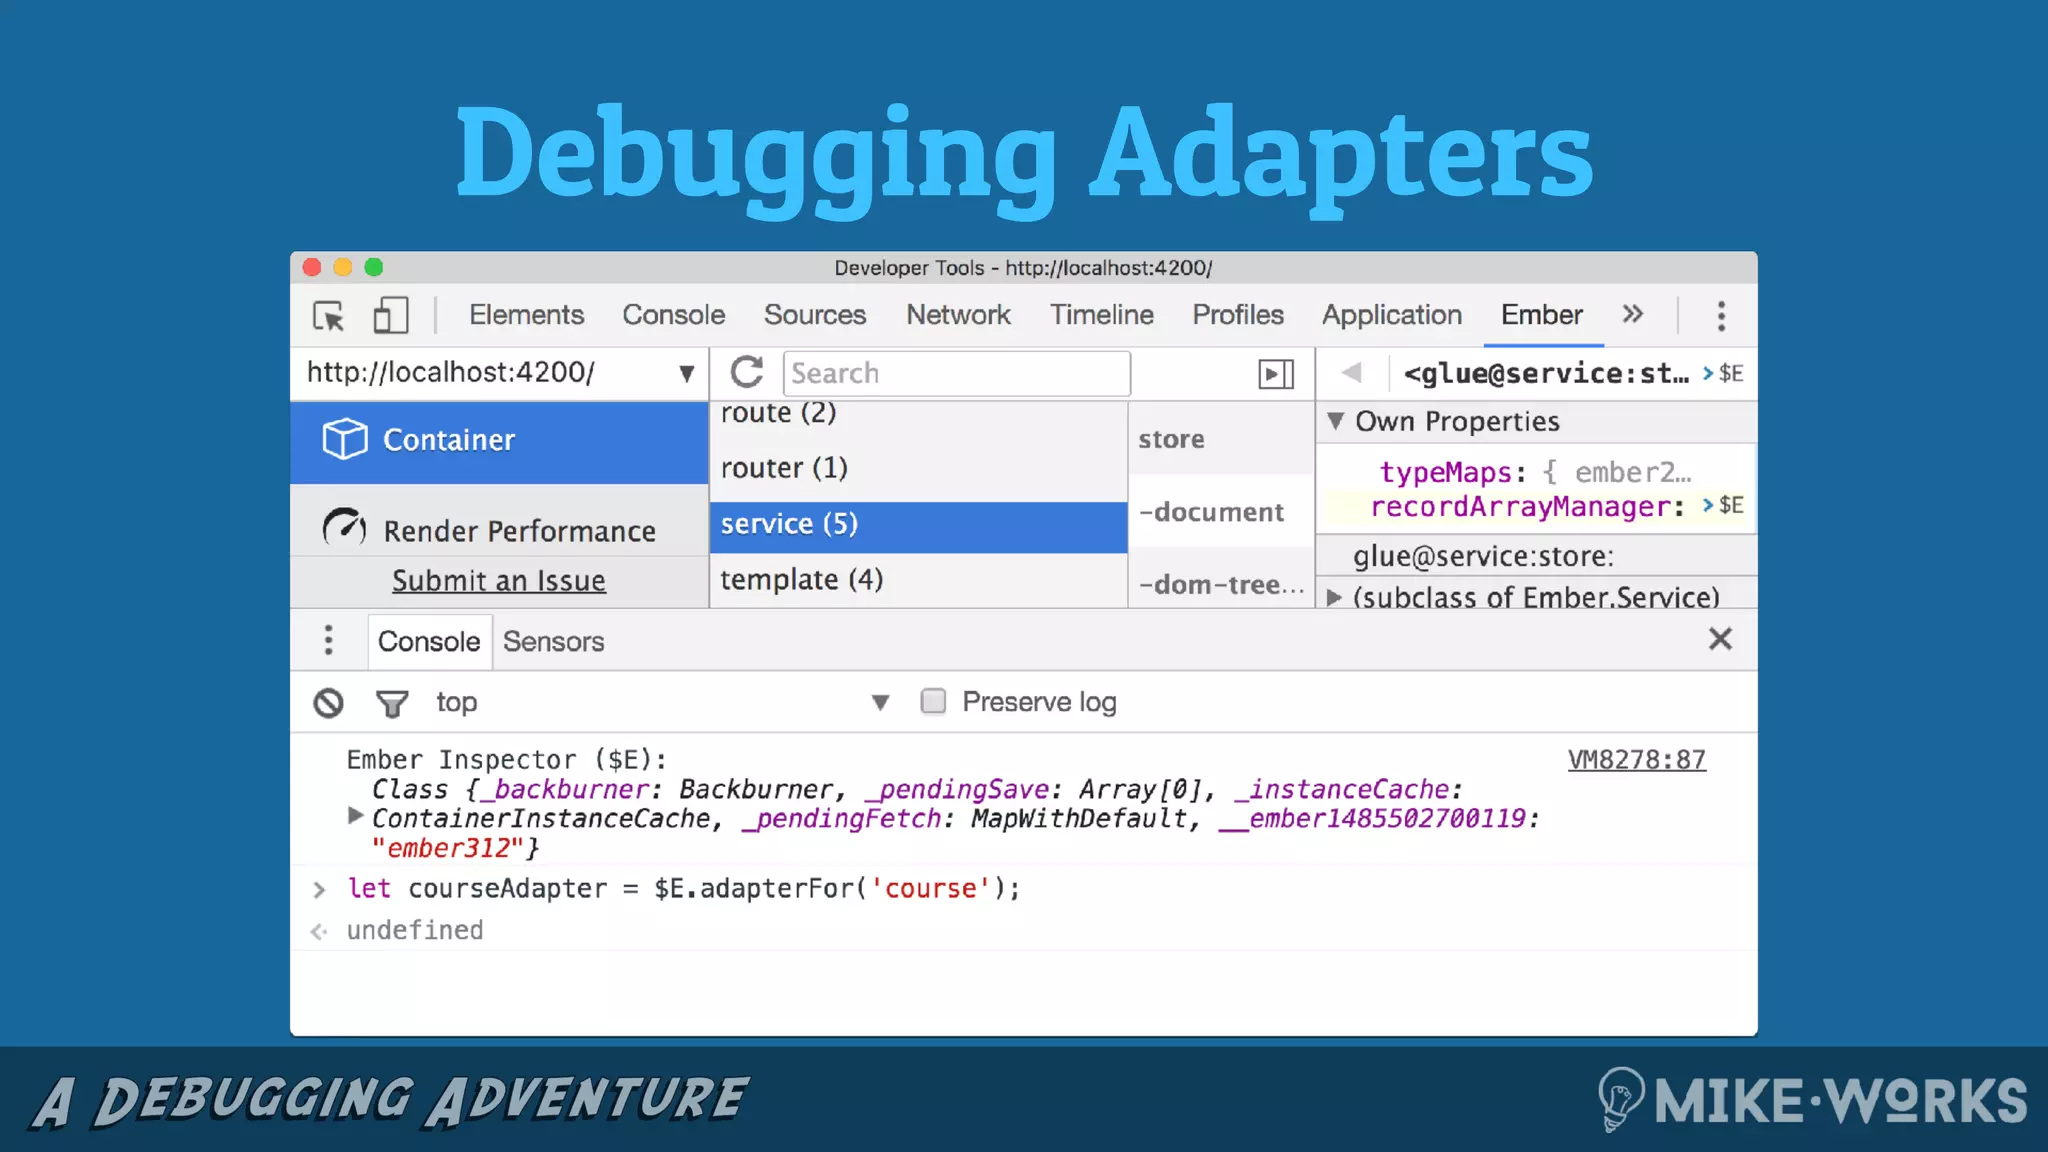Viewport: 2048px width, 1152px height.
Task: Click the Render Performance gauge icon
Action: [x=344, y=528]
